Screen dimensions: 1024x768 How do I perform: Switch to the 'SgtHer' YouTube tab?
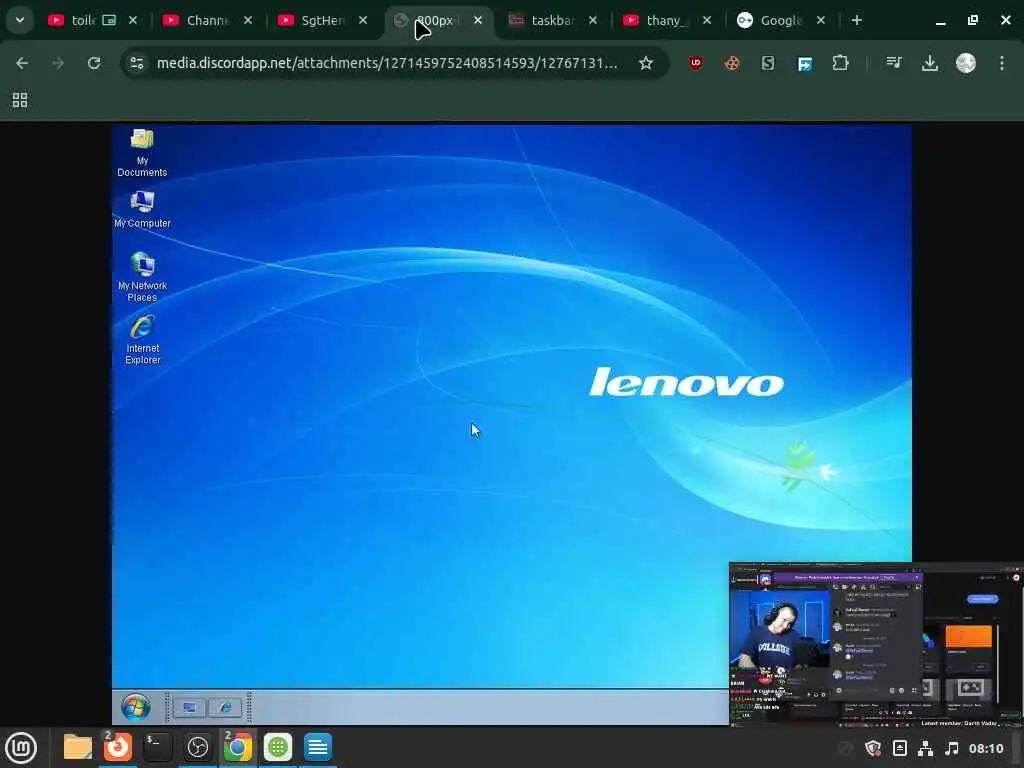pos(321,20)
